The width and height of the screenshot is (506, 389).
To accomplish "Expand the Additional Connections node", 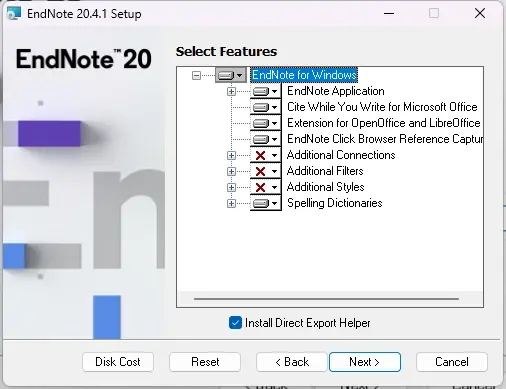I will pyautogui.click(x=231, y=155).
